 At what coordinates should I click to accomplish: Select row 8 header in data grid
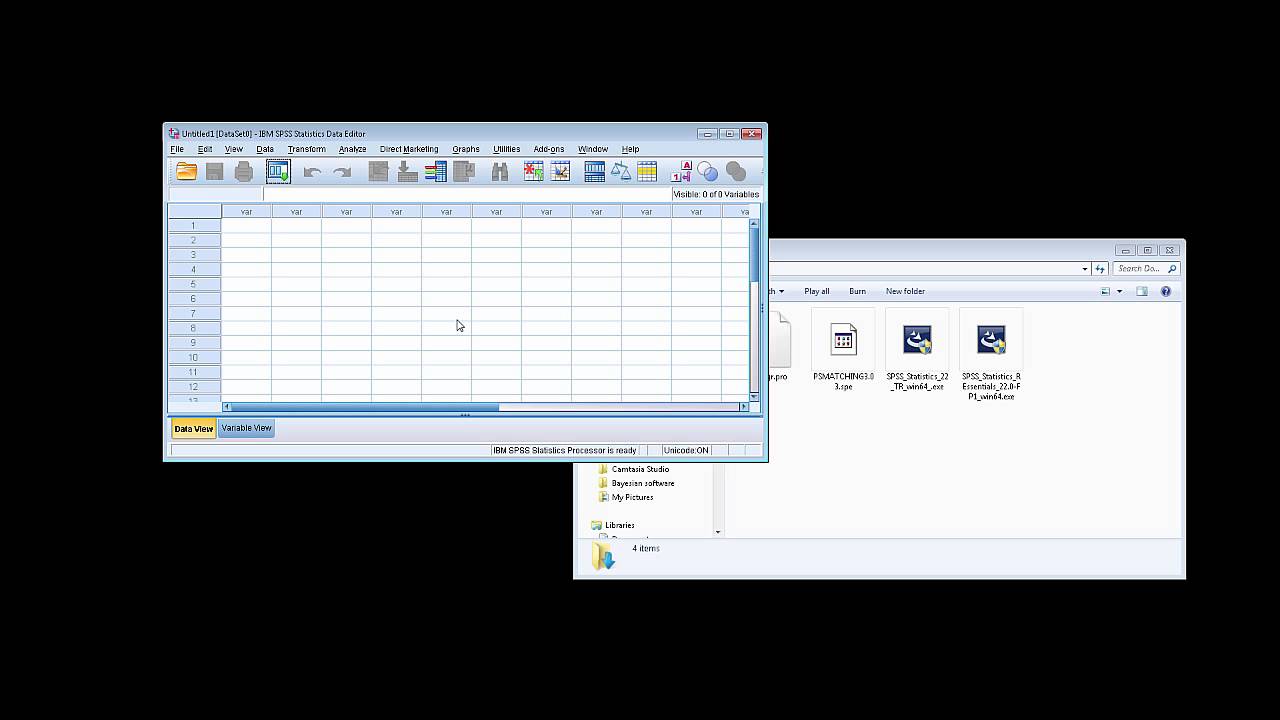point(194,328)
